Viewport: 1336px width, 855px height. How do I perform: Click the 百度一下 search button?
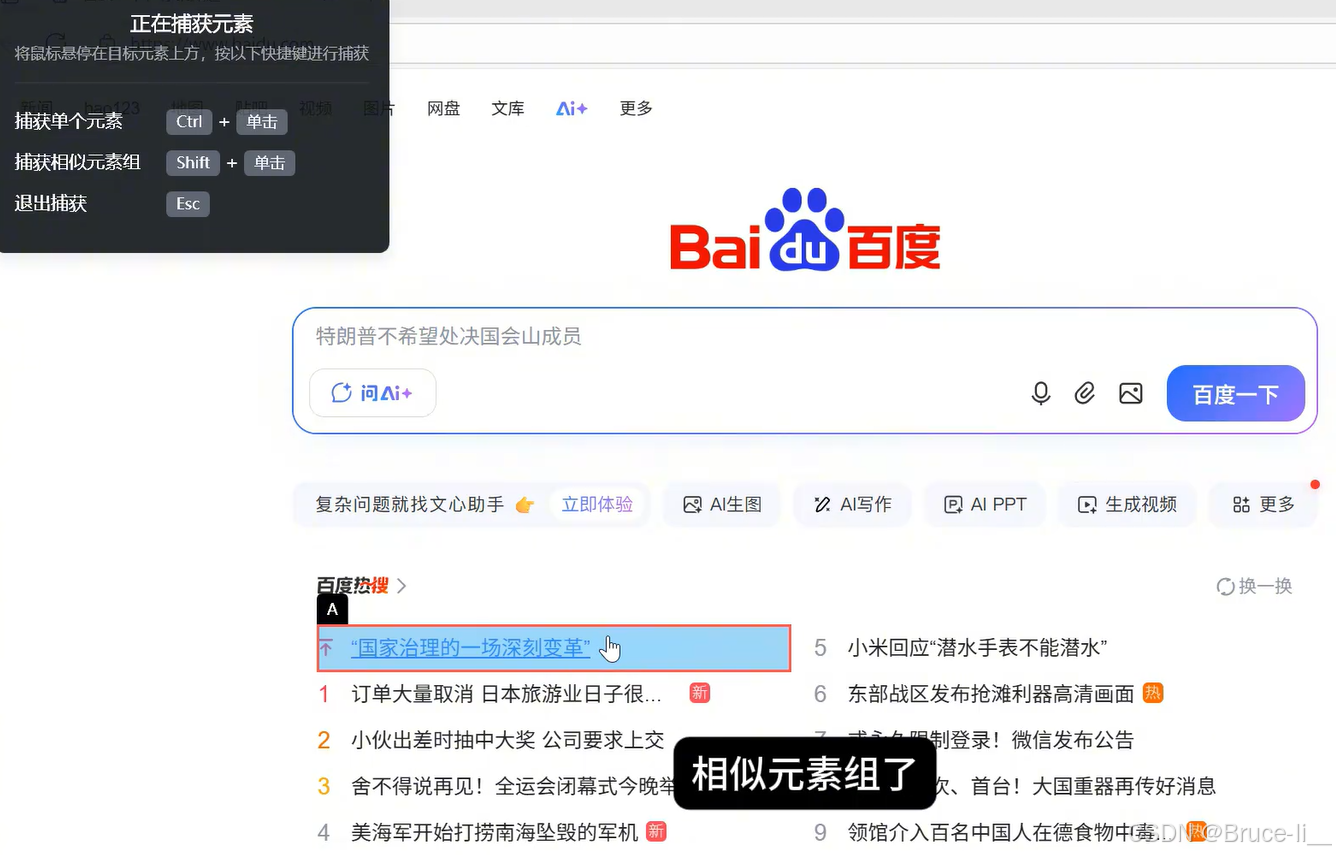coord(1236,394)
